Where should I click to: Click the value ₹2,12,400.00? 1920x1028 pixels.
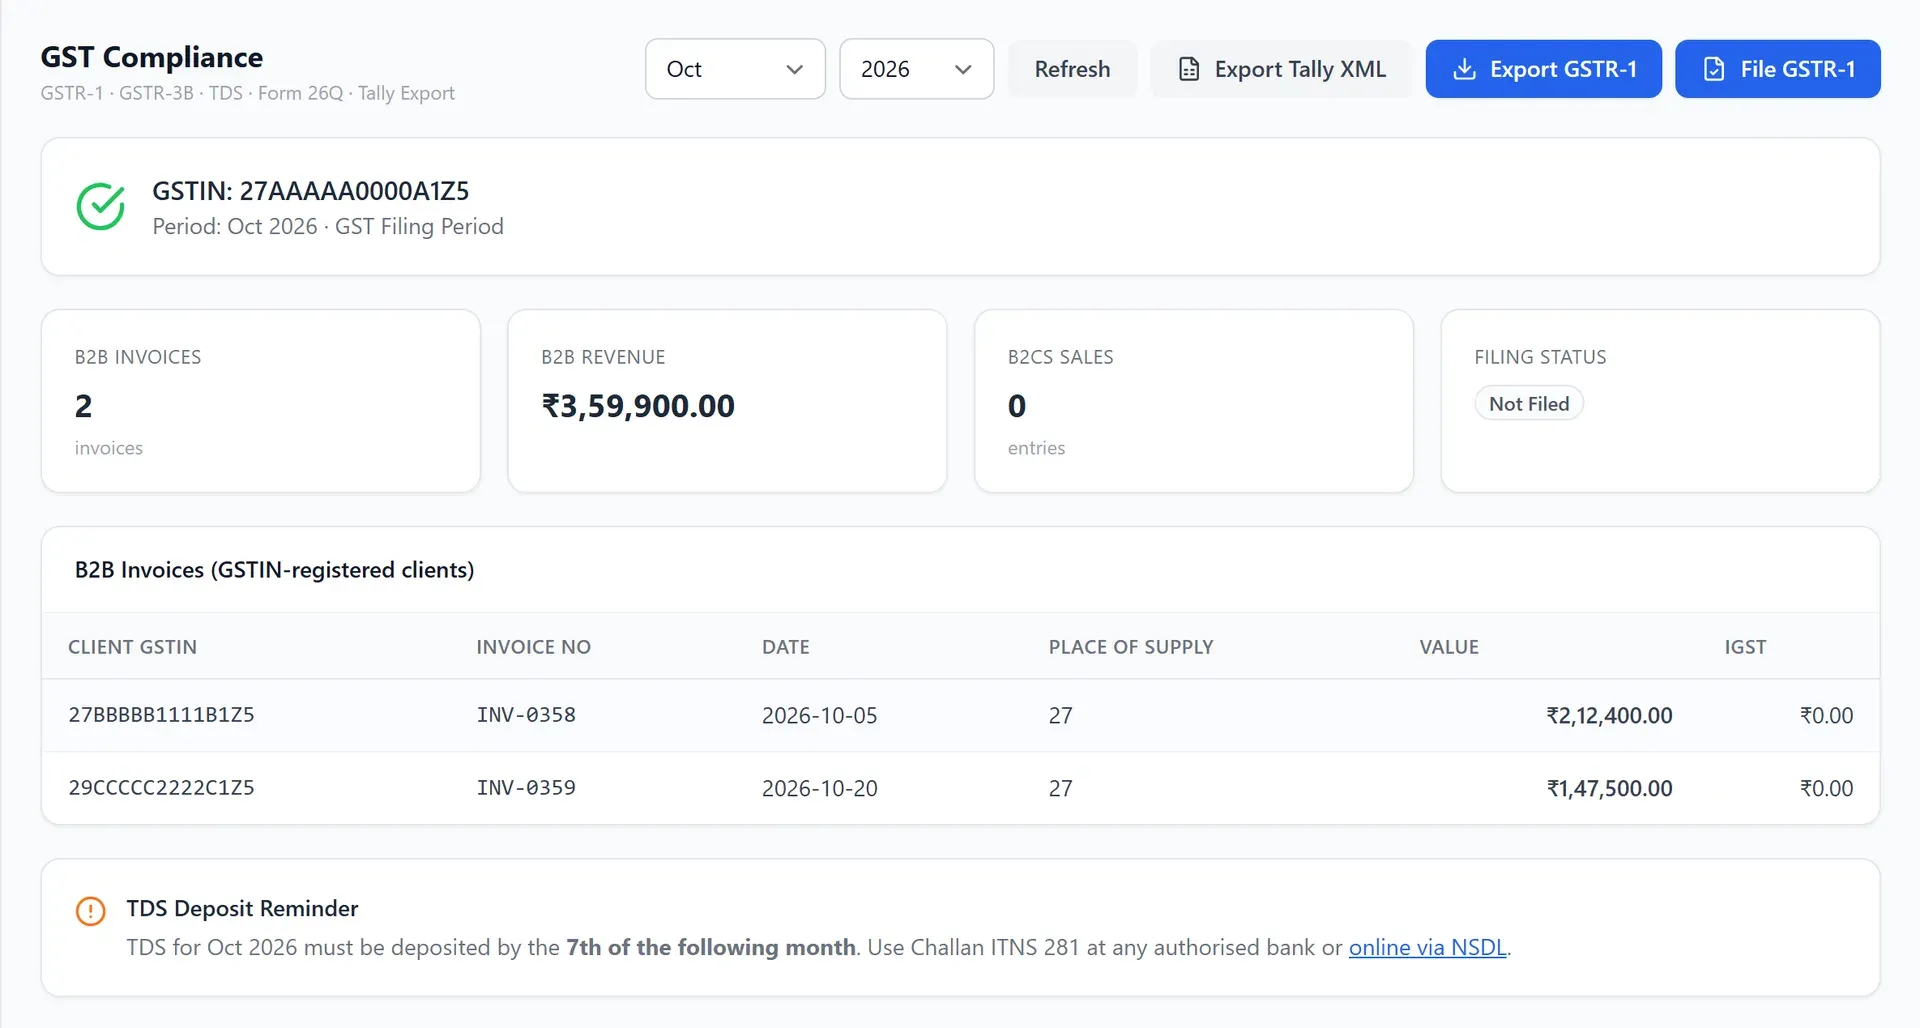pos(1609,716)
